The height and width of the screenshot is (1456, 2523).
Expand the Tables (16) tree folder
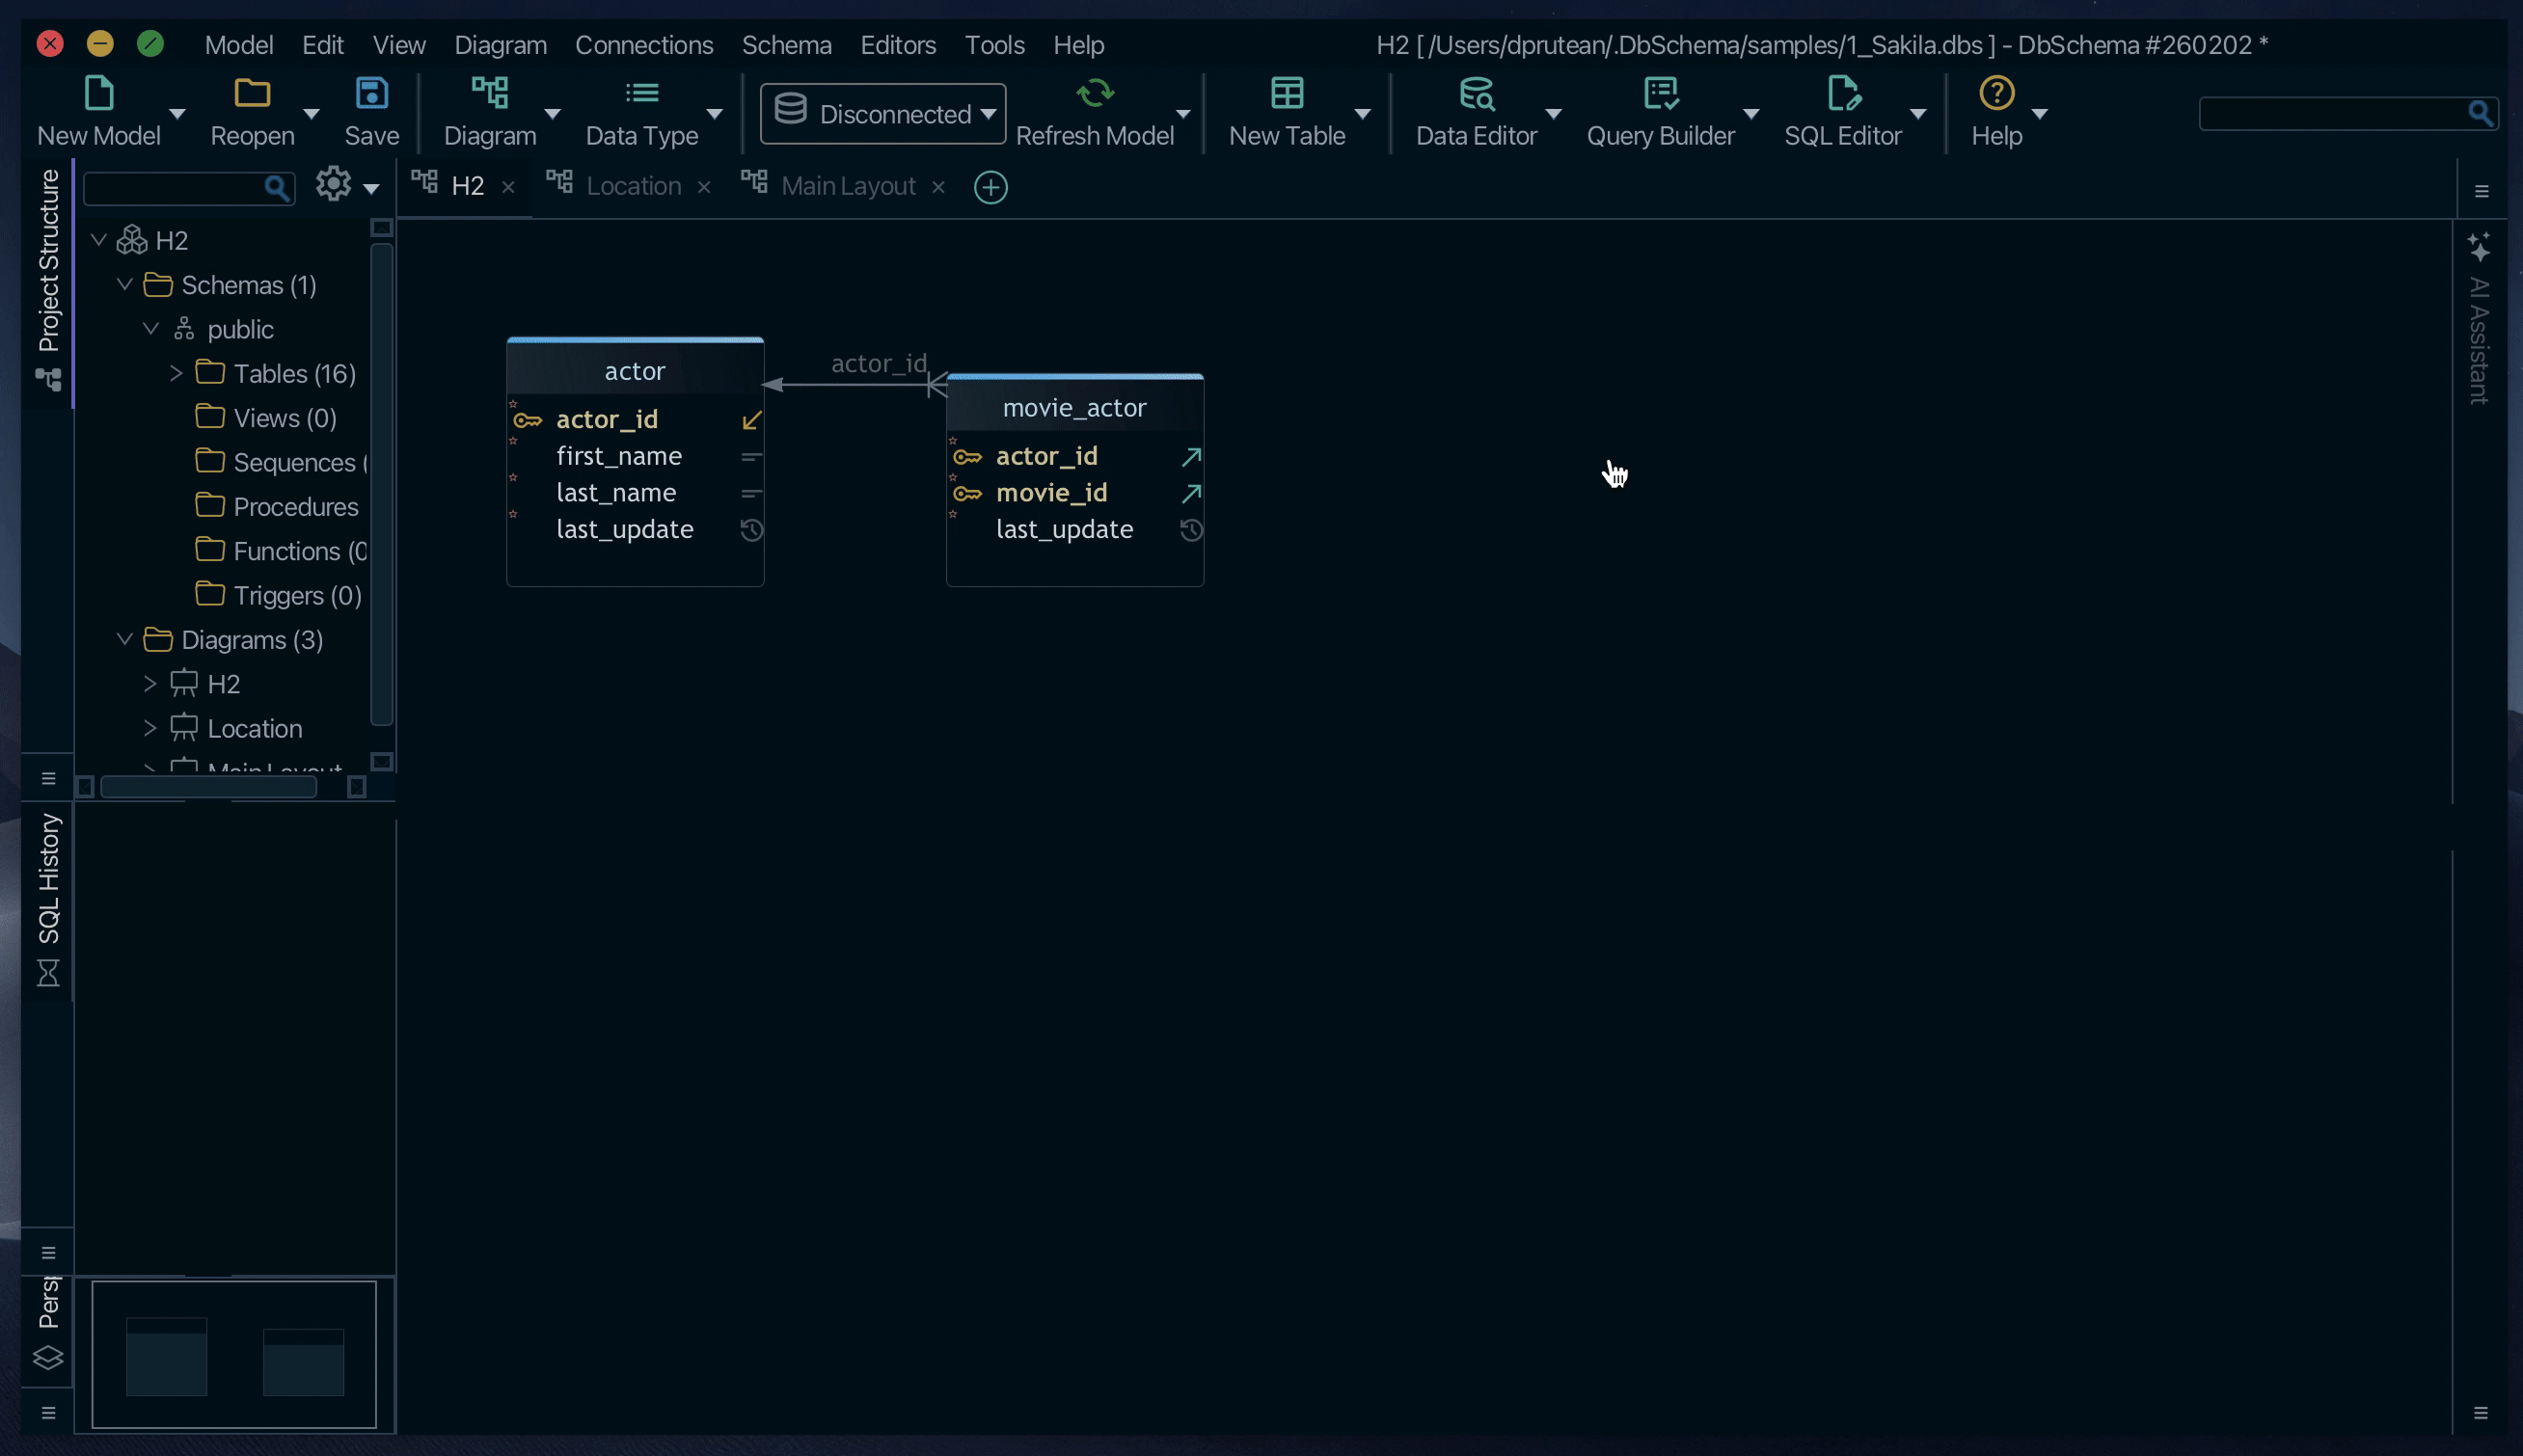(x=176, y=374)
